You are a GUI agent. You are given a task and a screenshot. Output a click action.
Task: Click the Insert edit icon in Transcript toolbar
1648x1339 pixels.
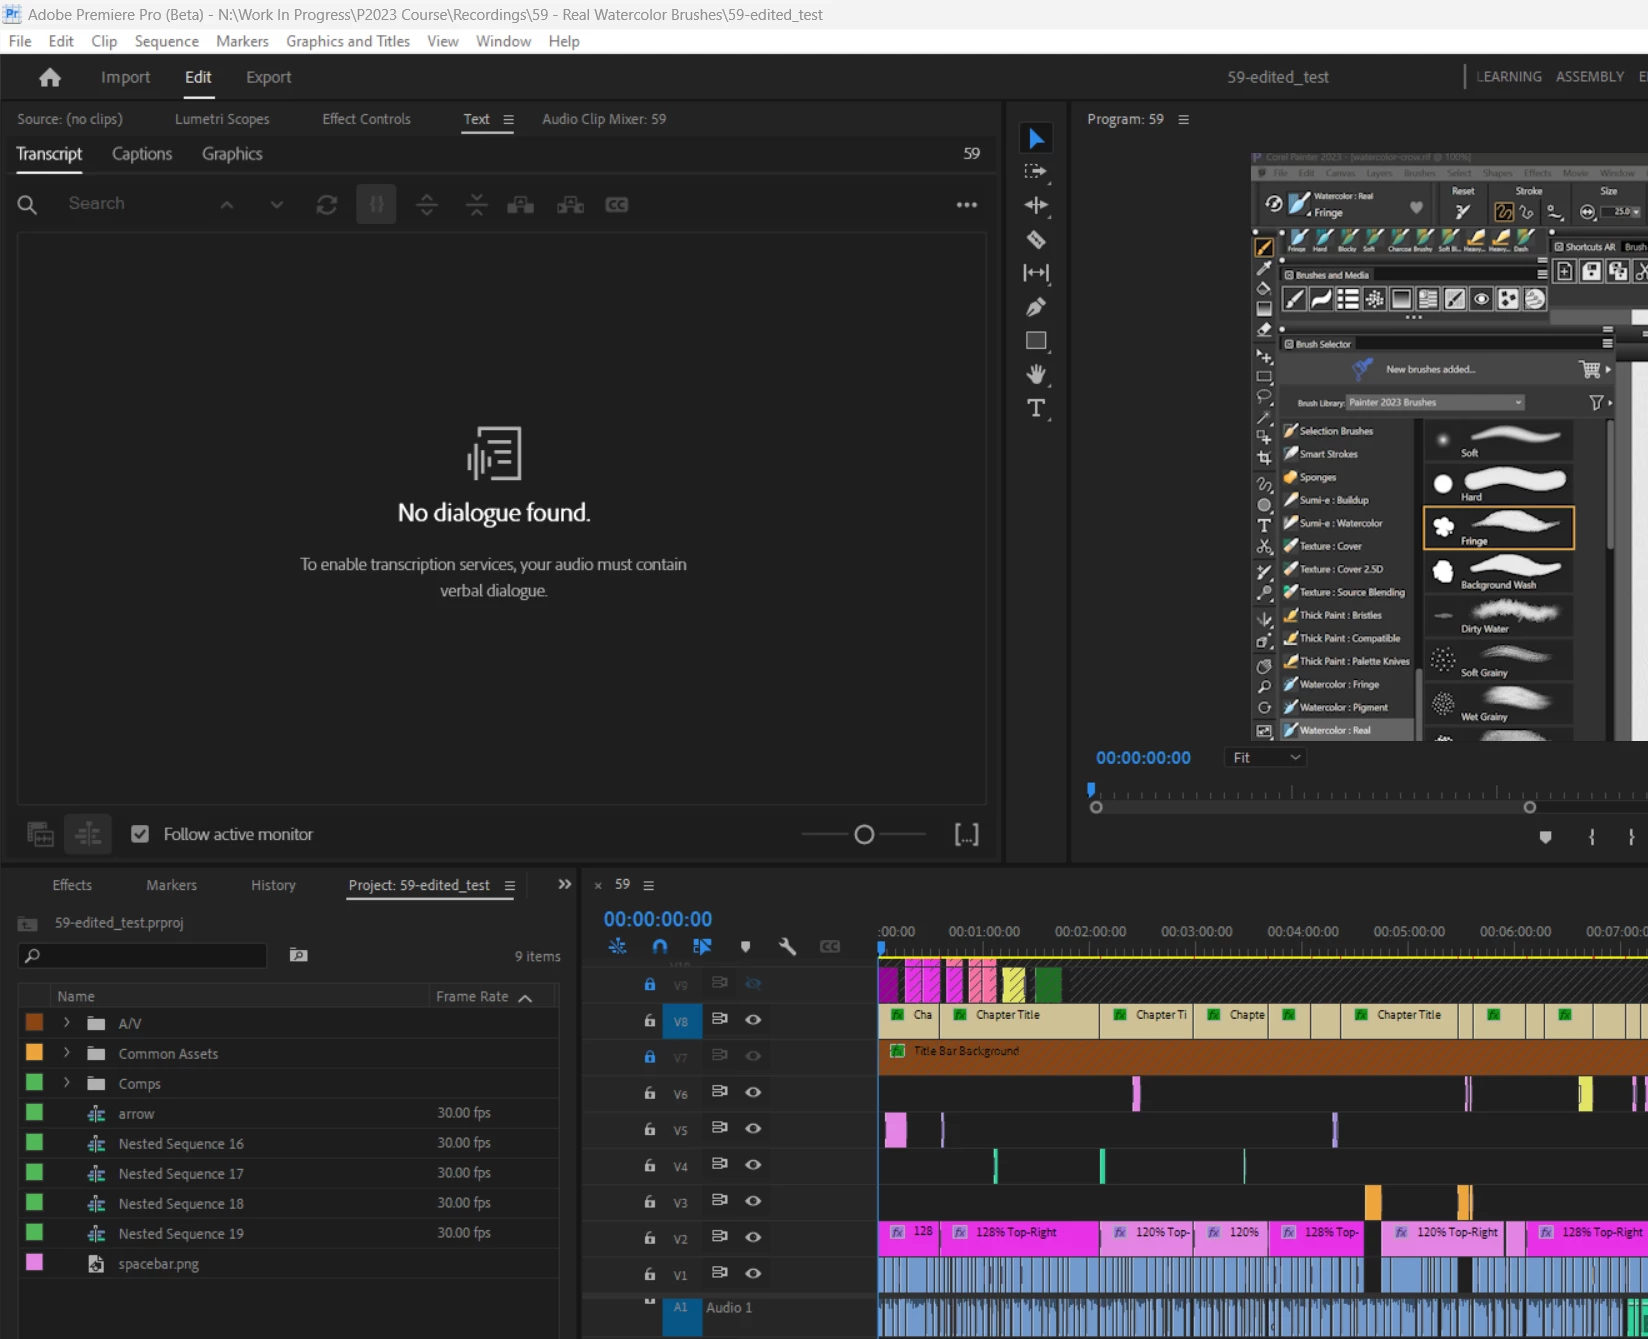point(520,205)
